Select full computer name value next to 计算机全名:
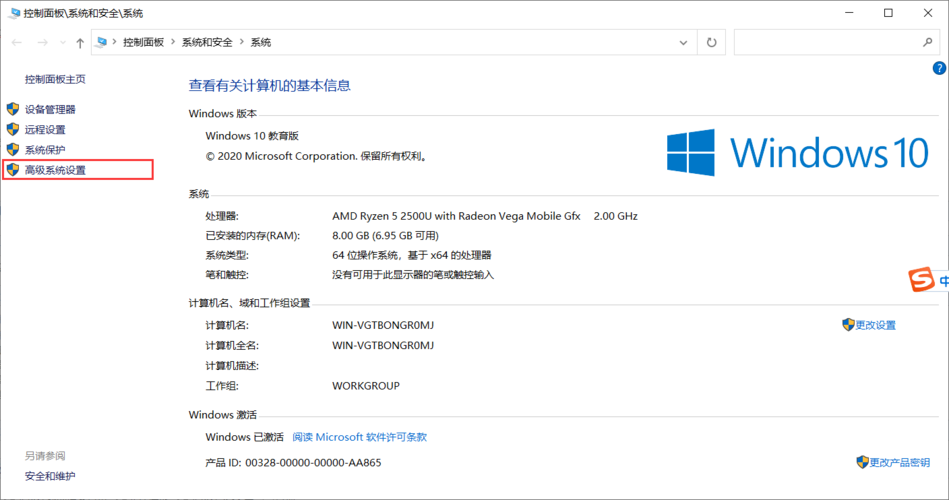The width and height of the screenshot is (949, 500). [383, 345]
